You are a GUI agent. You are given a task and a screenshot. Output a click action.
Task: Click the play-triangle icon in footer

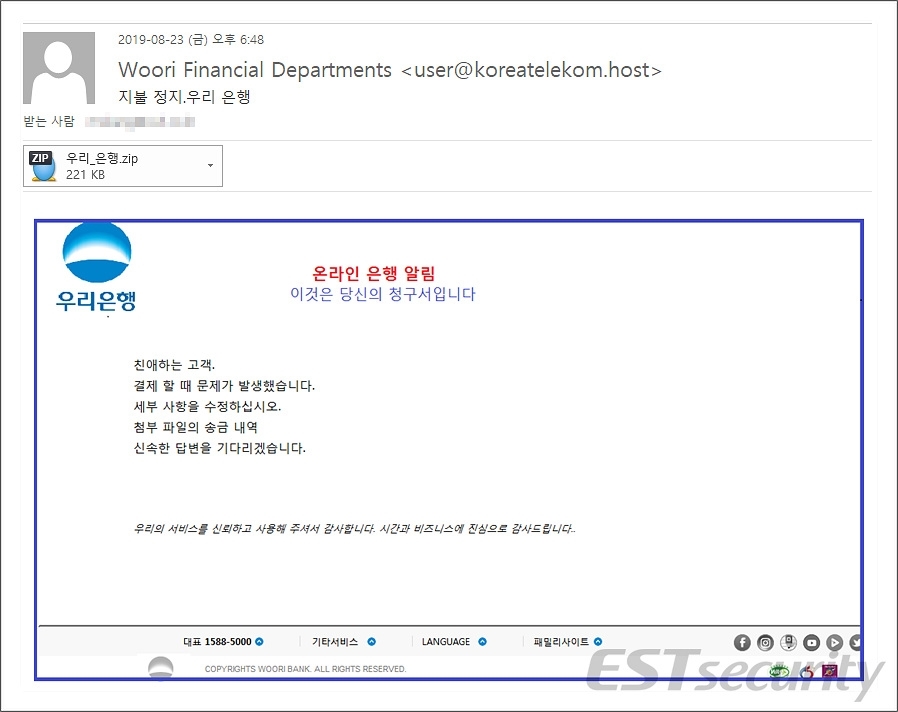(834, 643)
